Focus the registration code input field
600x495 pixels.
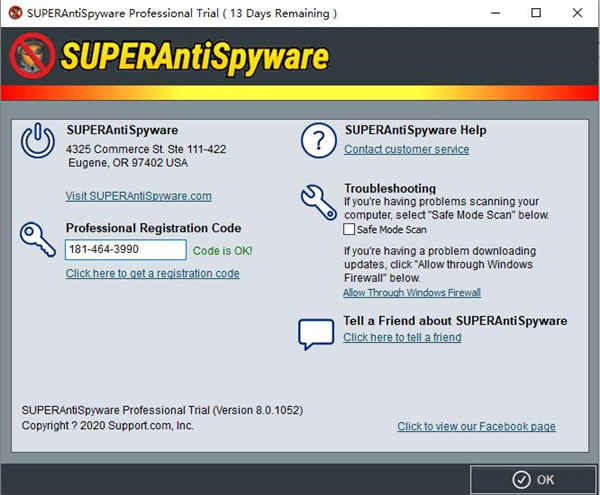tap(126, 250)
